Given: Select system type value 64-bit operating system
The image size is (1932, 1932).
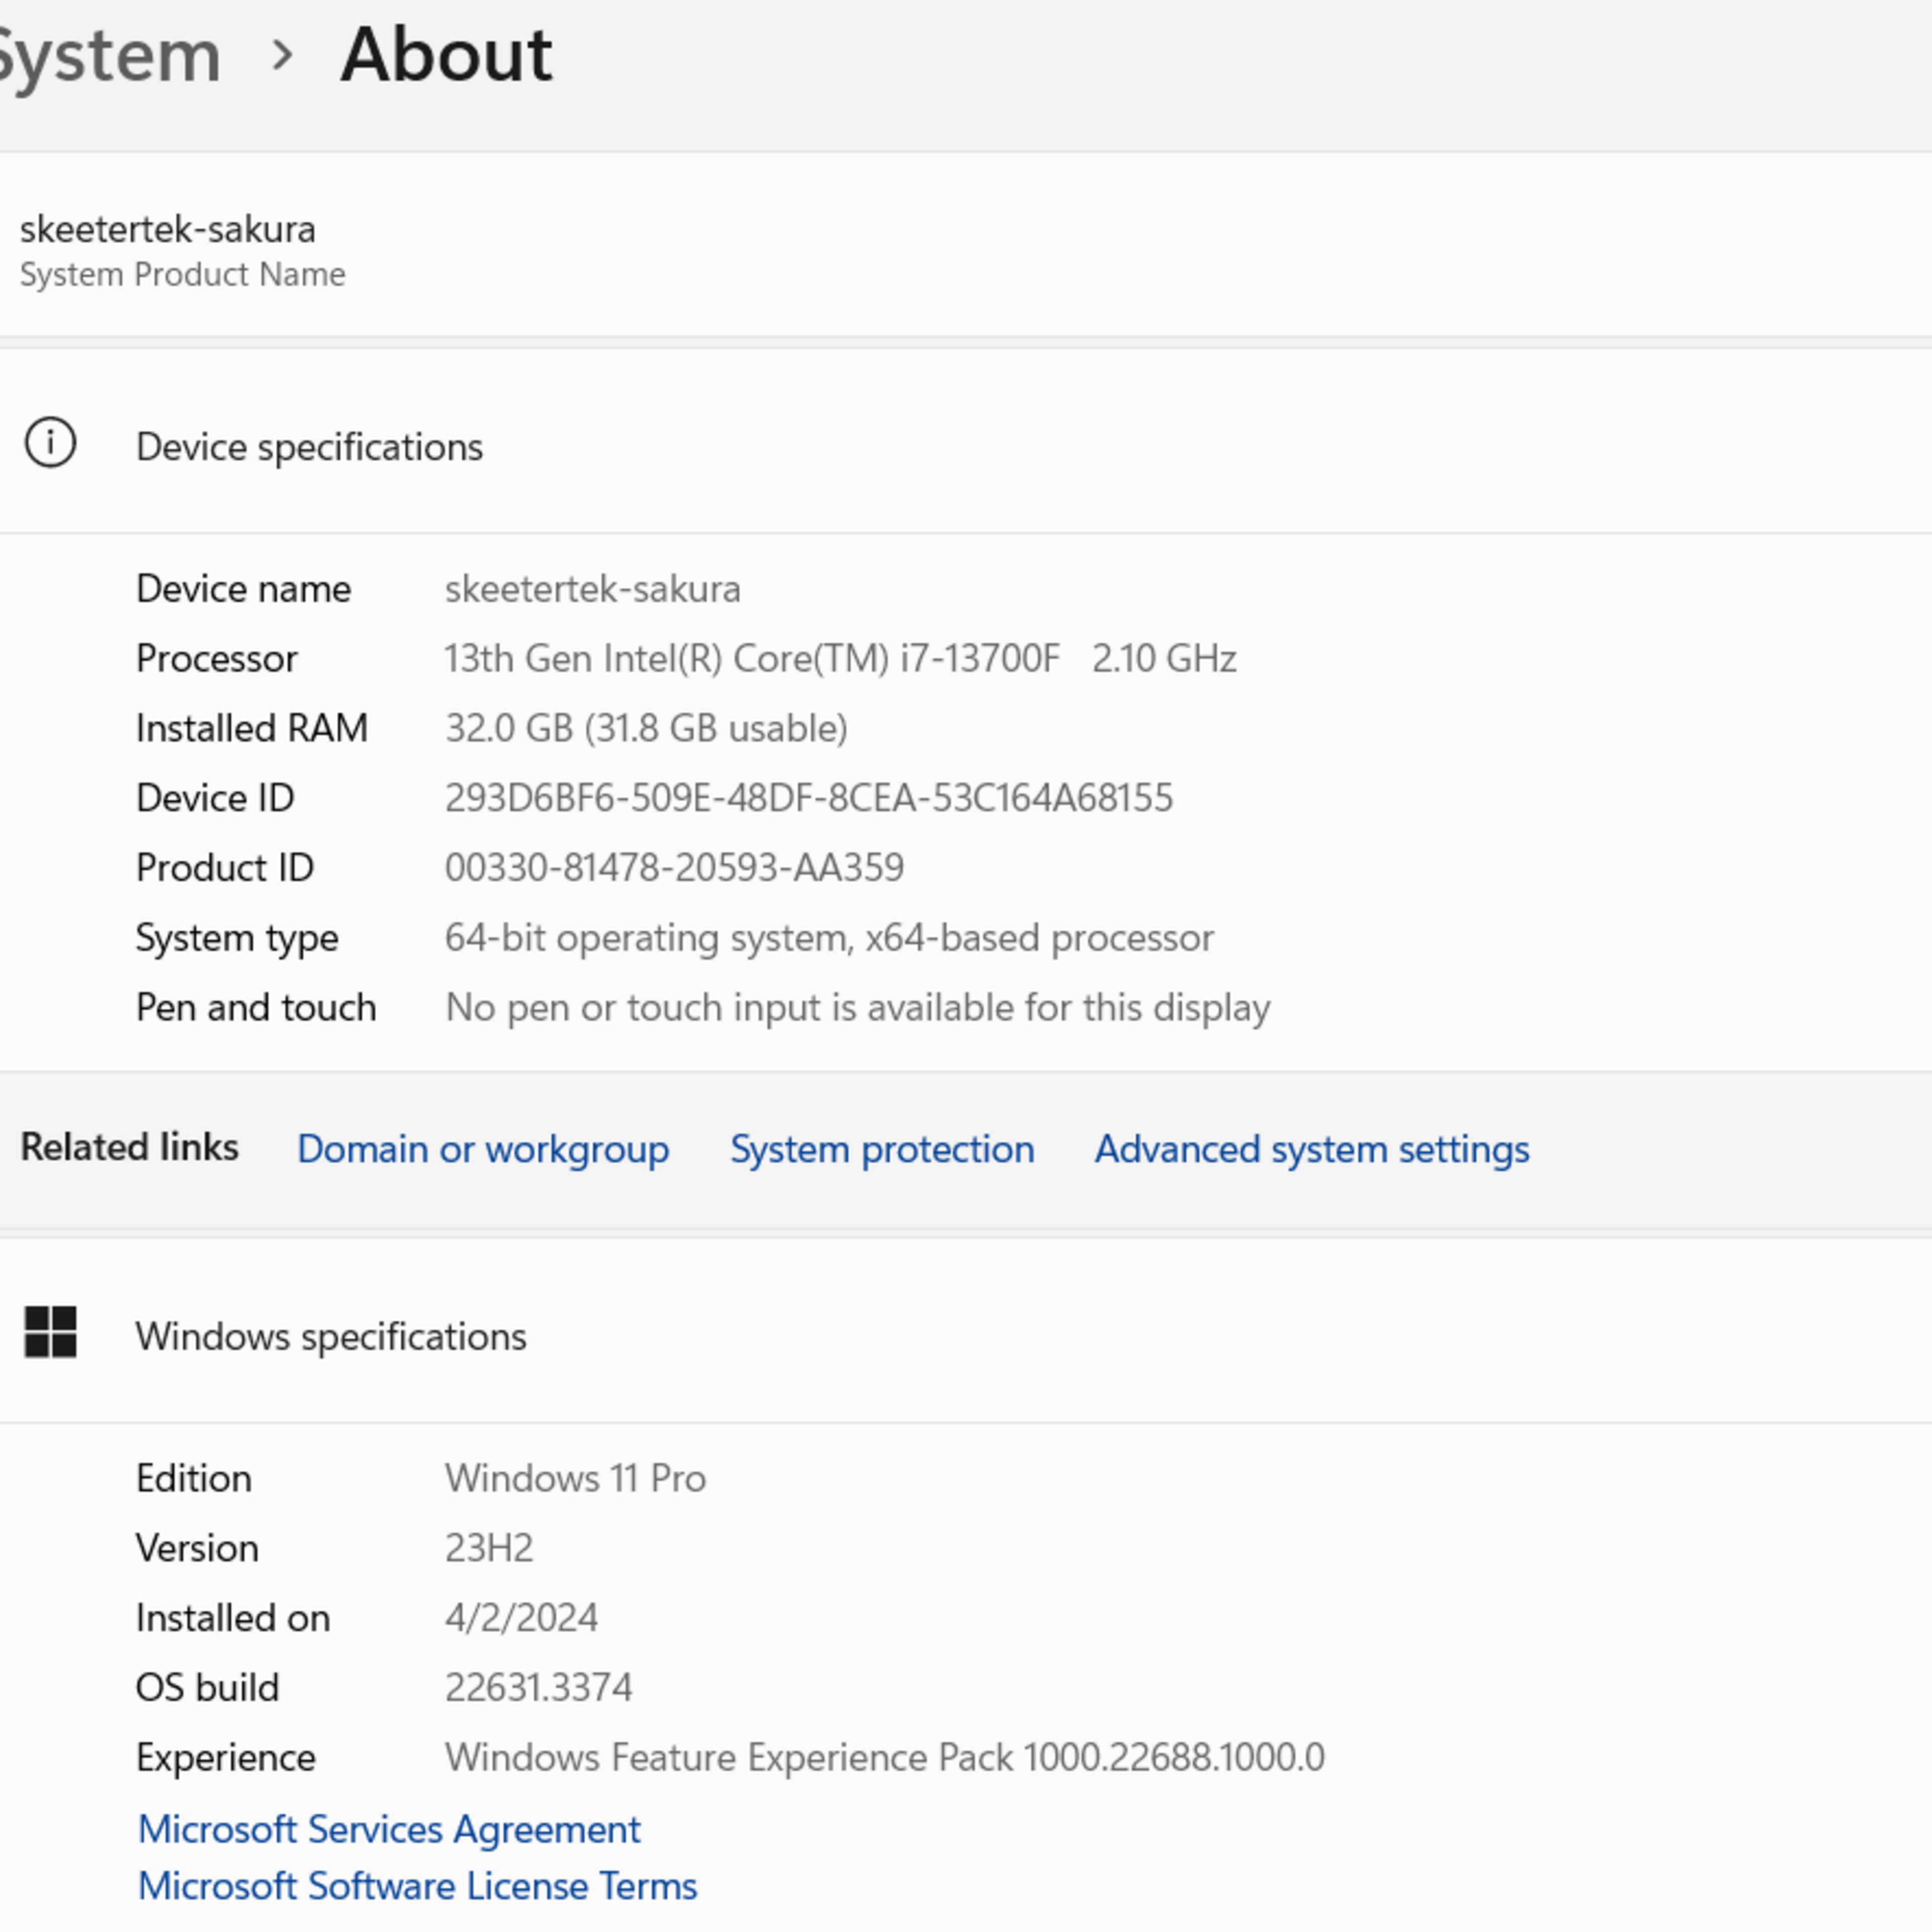Looking at the screenshot, I should [829, 938].
